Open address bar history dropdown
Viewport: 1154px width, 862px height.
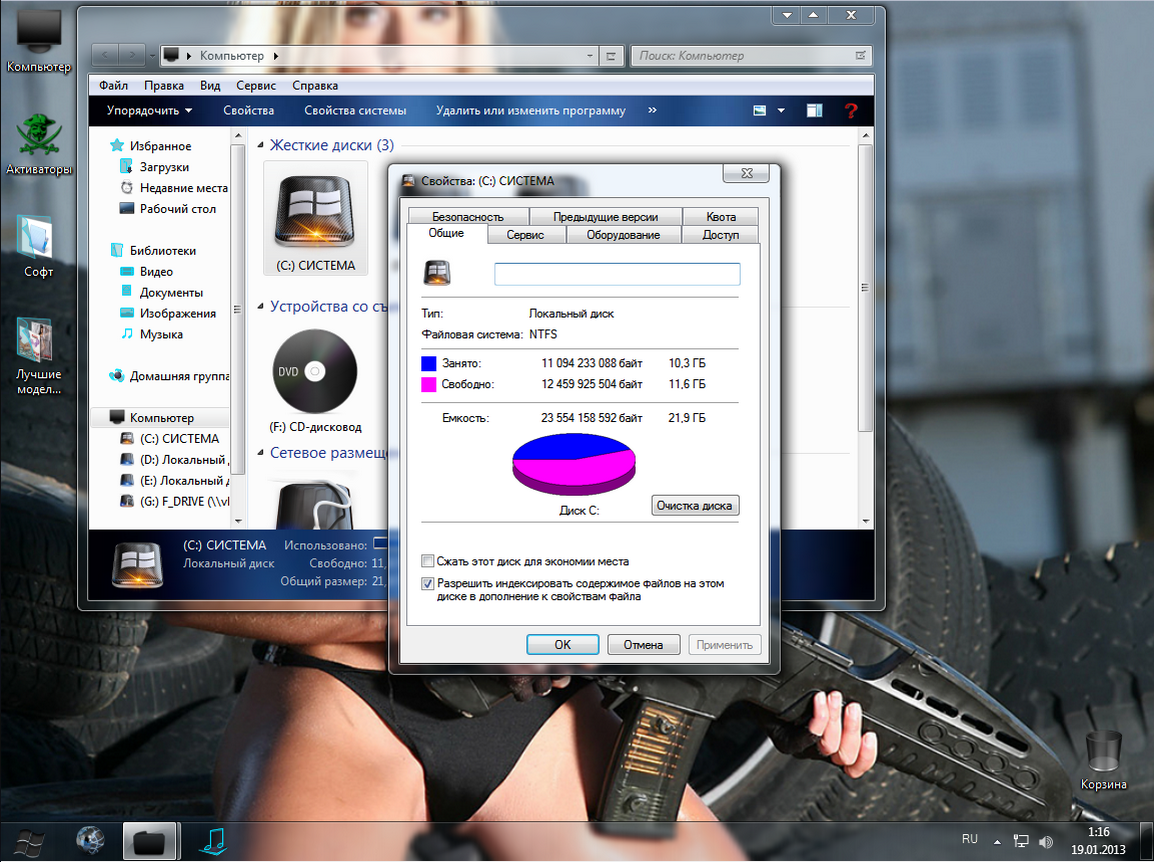click(x=590, y=56)
